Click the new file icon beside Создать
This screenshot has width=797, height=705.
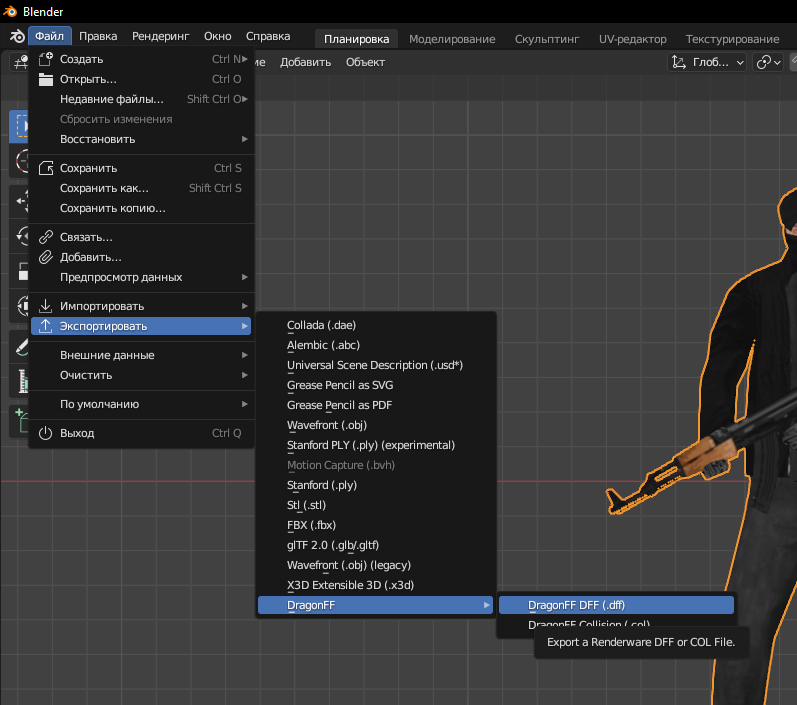(x=45, y=59)
